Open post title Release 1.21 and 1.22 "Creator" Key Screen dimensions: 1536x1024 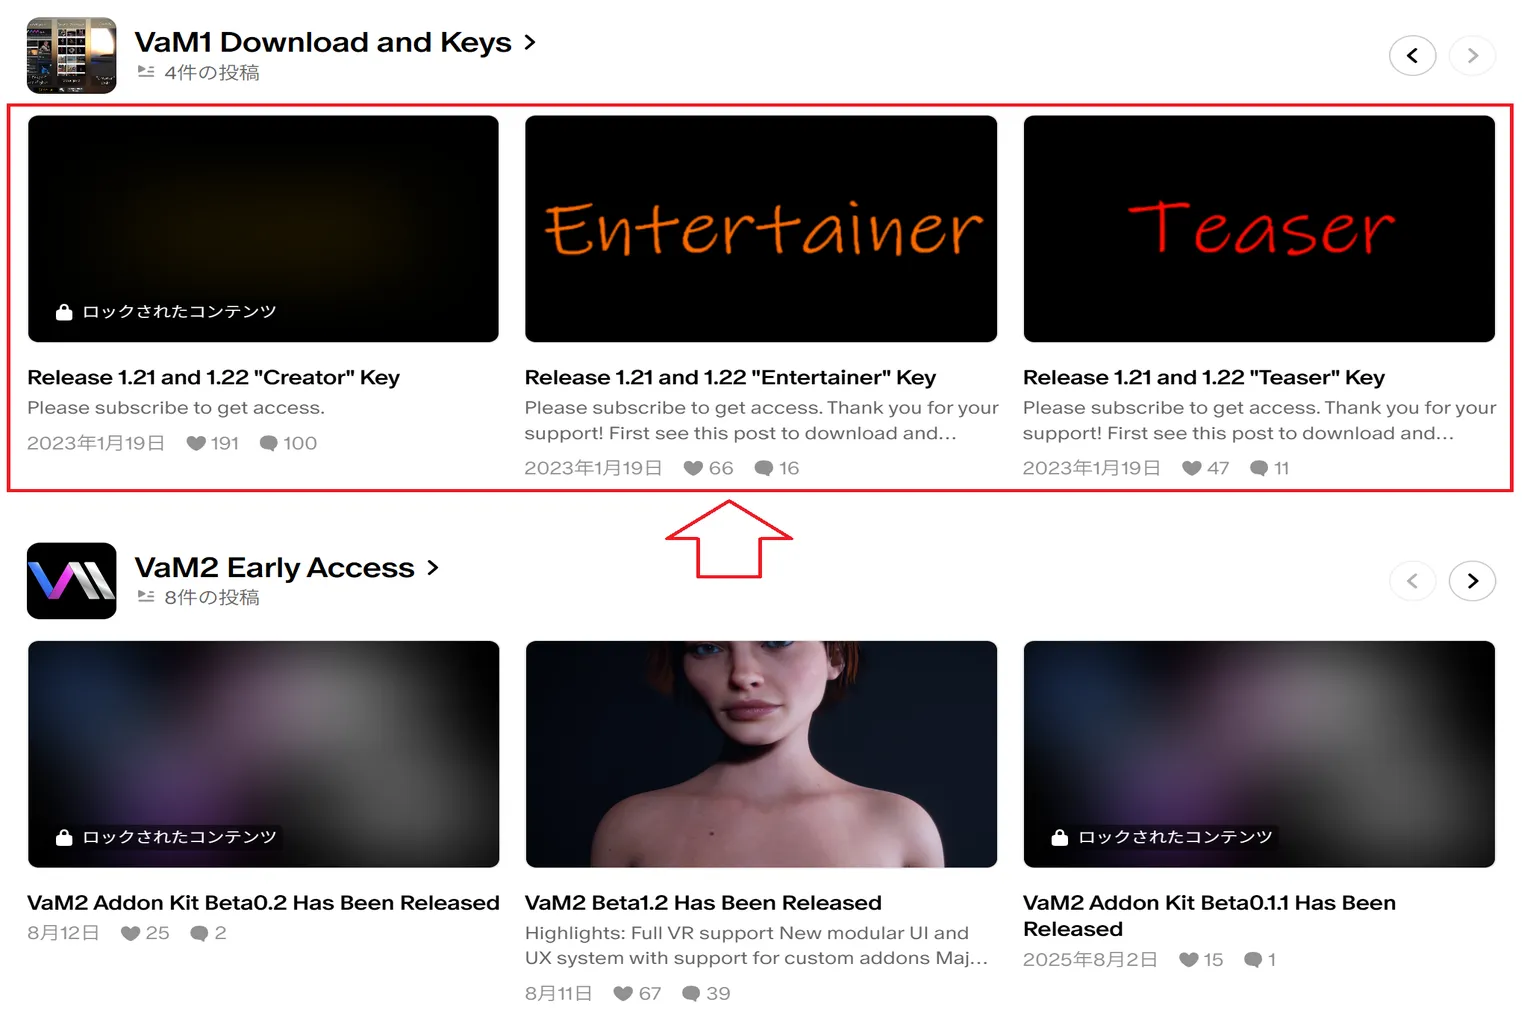tap(213, 377)
